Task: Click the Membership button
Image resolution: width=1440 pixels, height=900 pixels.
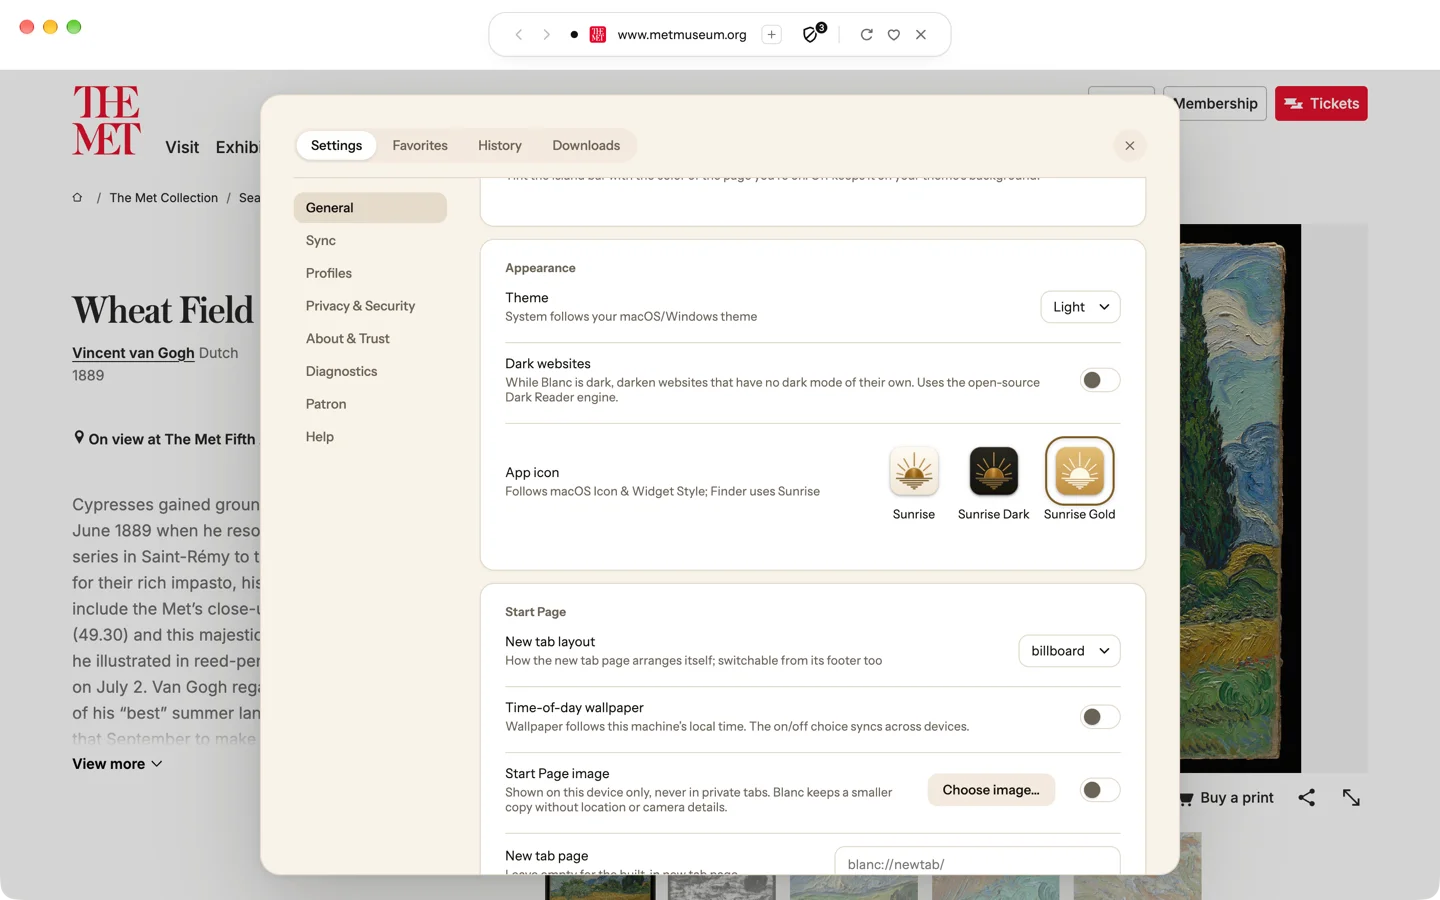Action: point(1216,104)
